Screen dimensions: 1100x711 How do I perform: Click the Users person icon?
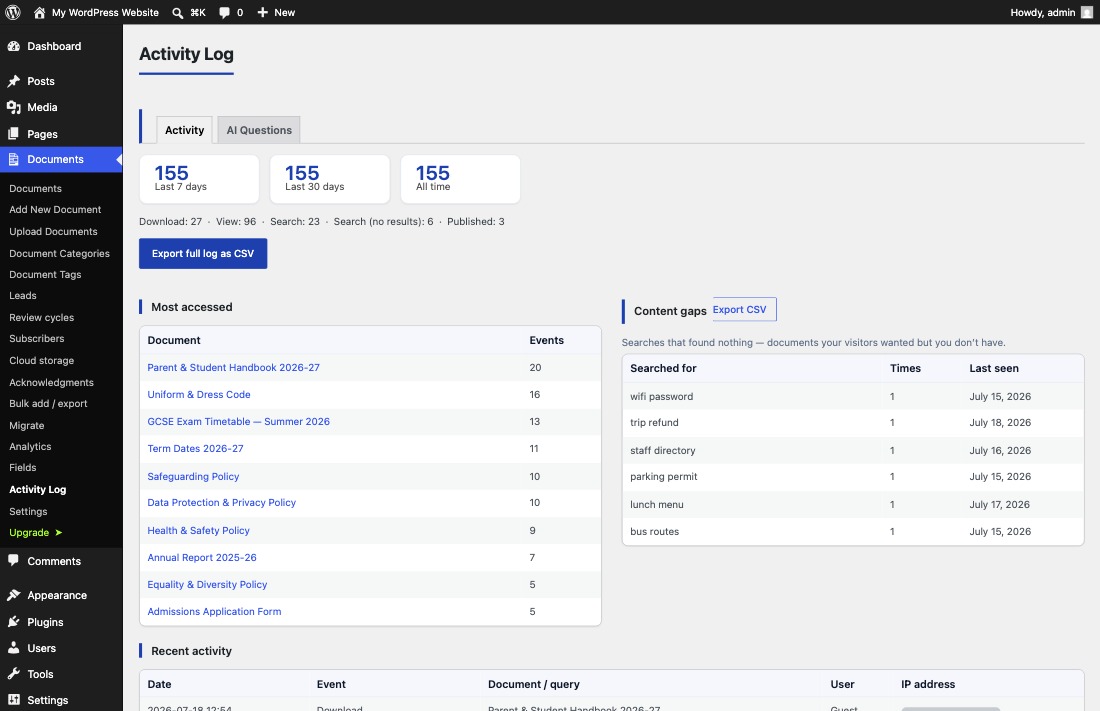pos(13,648)
